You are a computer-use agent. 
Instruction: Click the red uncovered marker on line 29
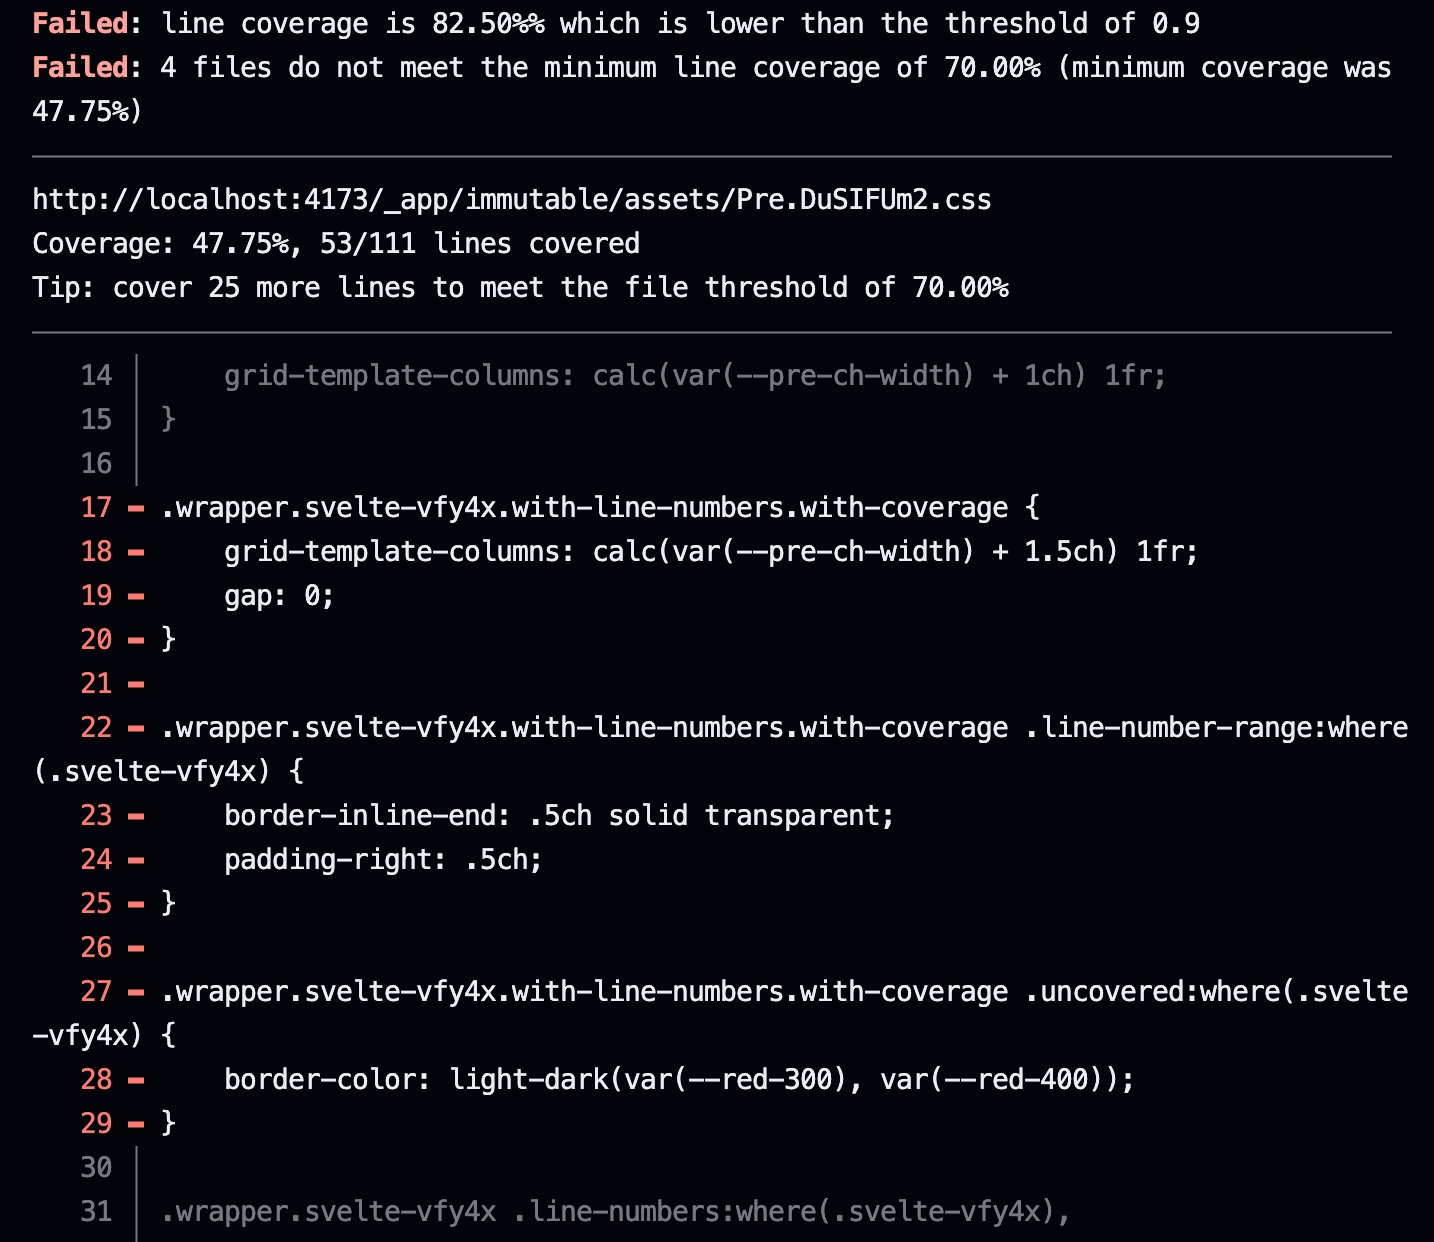134,1123
